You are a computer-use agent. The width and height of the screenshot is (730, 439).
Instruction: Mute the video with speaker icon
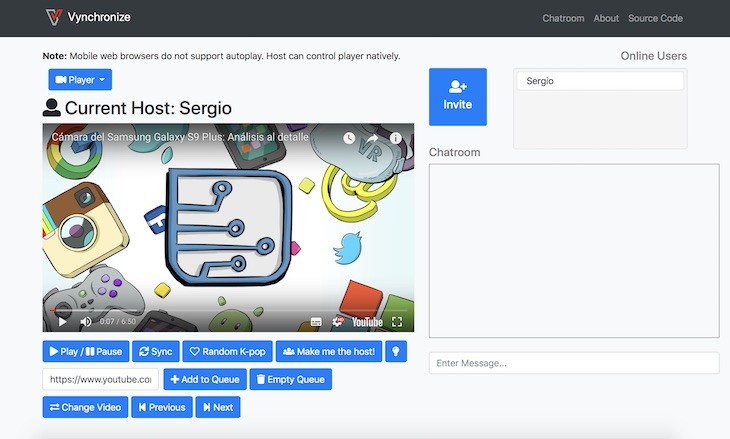click(x=86, y=322)
